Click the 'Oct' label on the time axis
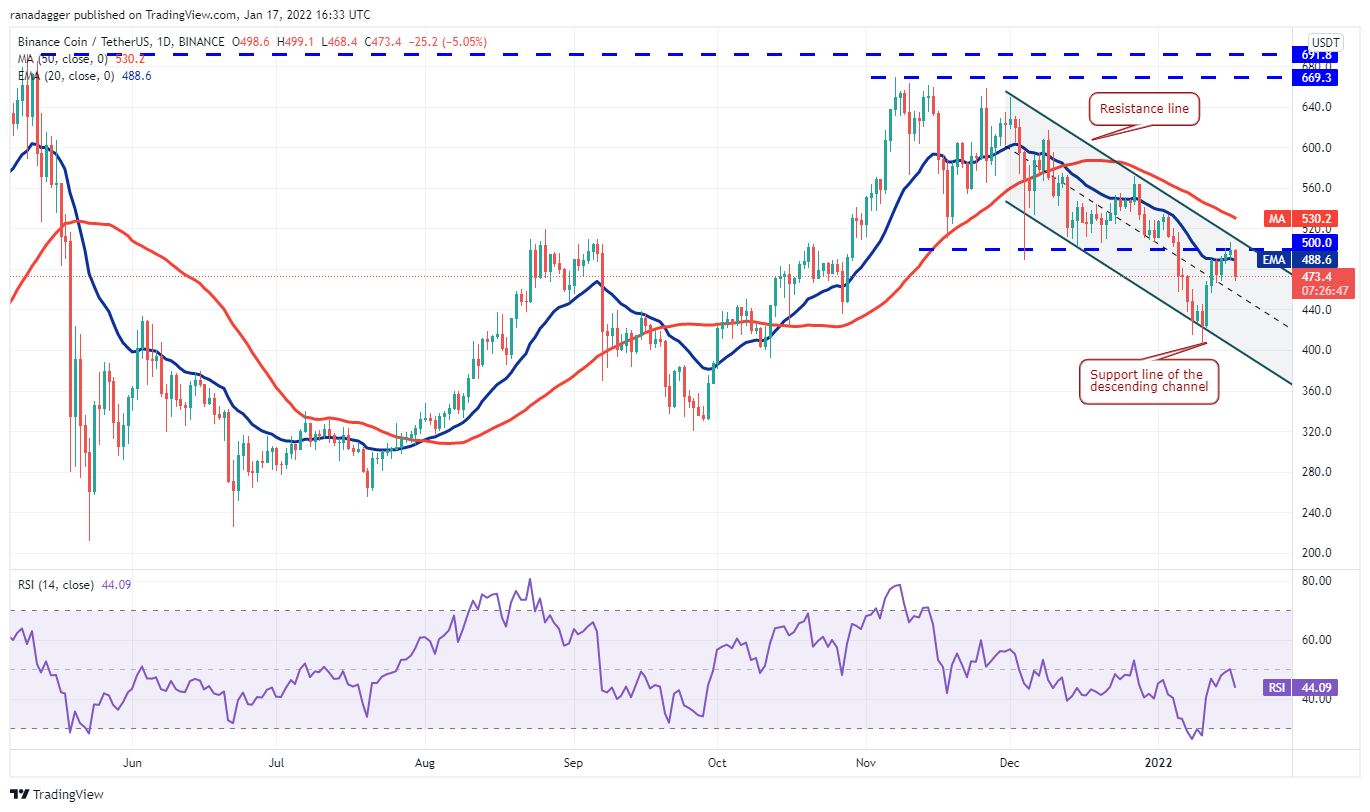 tap(716, 762)
